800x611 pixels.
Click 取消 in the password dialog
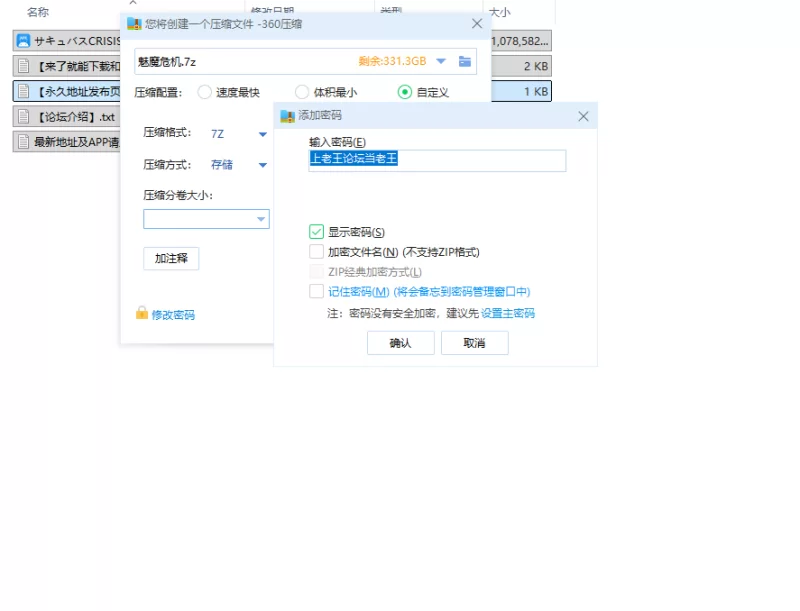474,343
